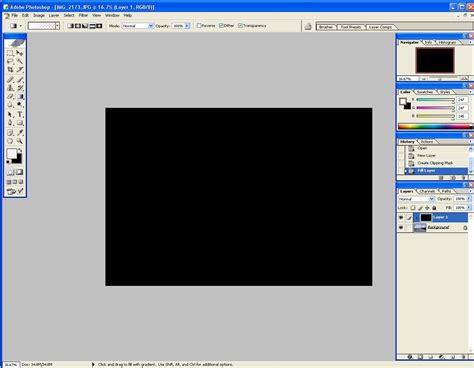Select the Slice tool

(x=20, y=69)
